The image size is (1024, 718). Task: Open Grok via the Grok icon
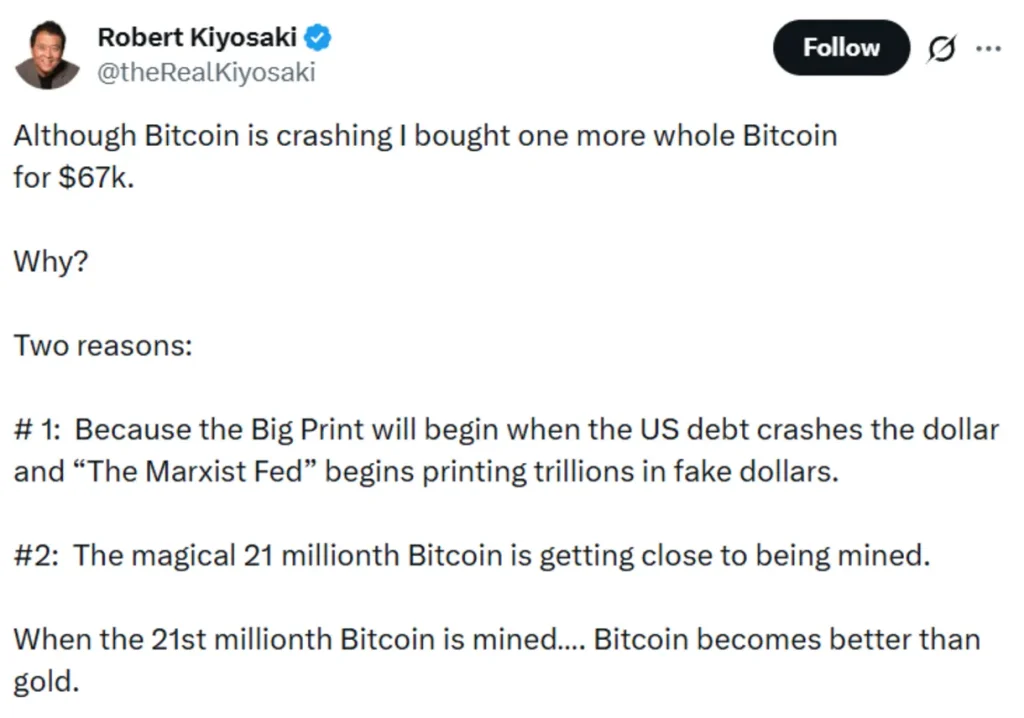(941, 47)
